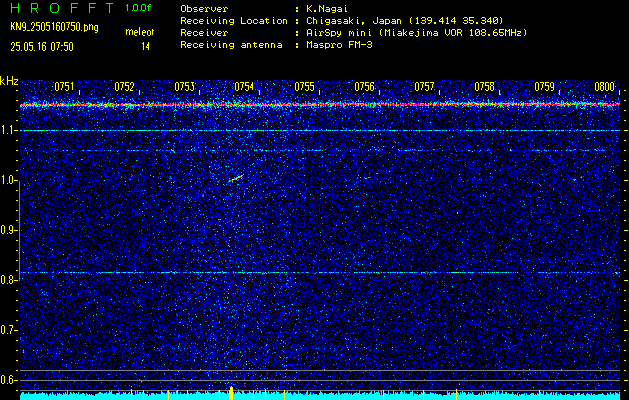Click the tall yellow peak in bottom power graph
The width and height of the screenshot is (629, 400).
click(x=231, y=392)
